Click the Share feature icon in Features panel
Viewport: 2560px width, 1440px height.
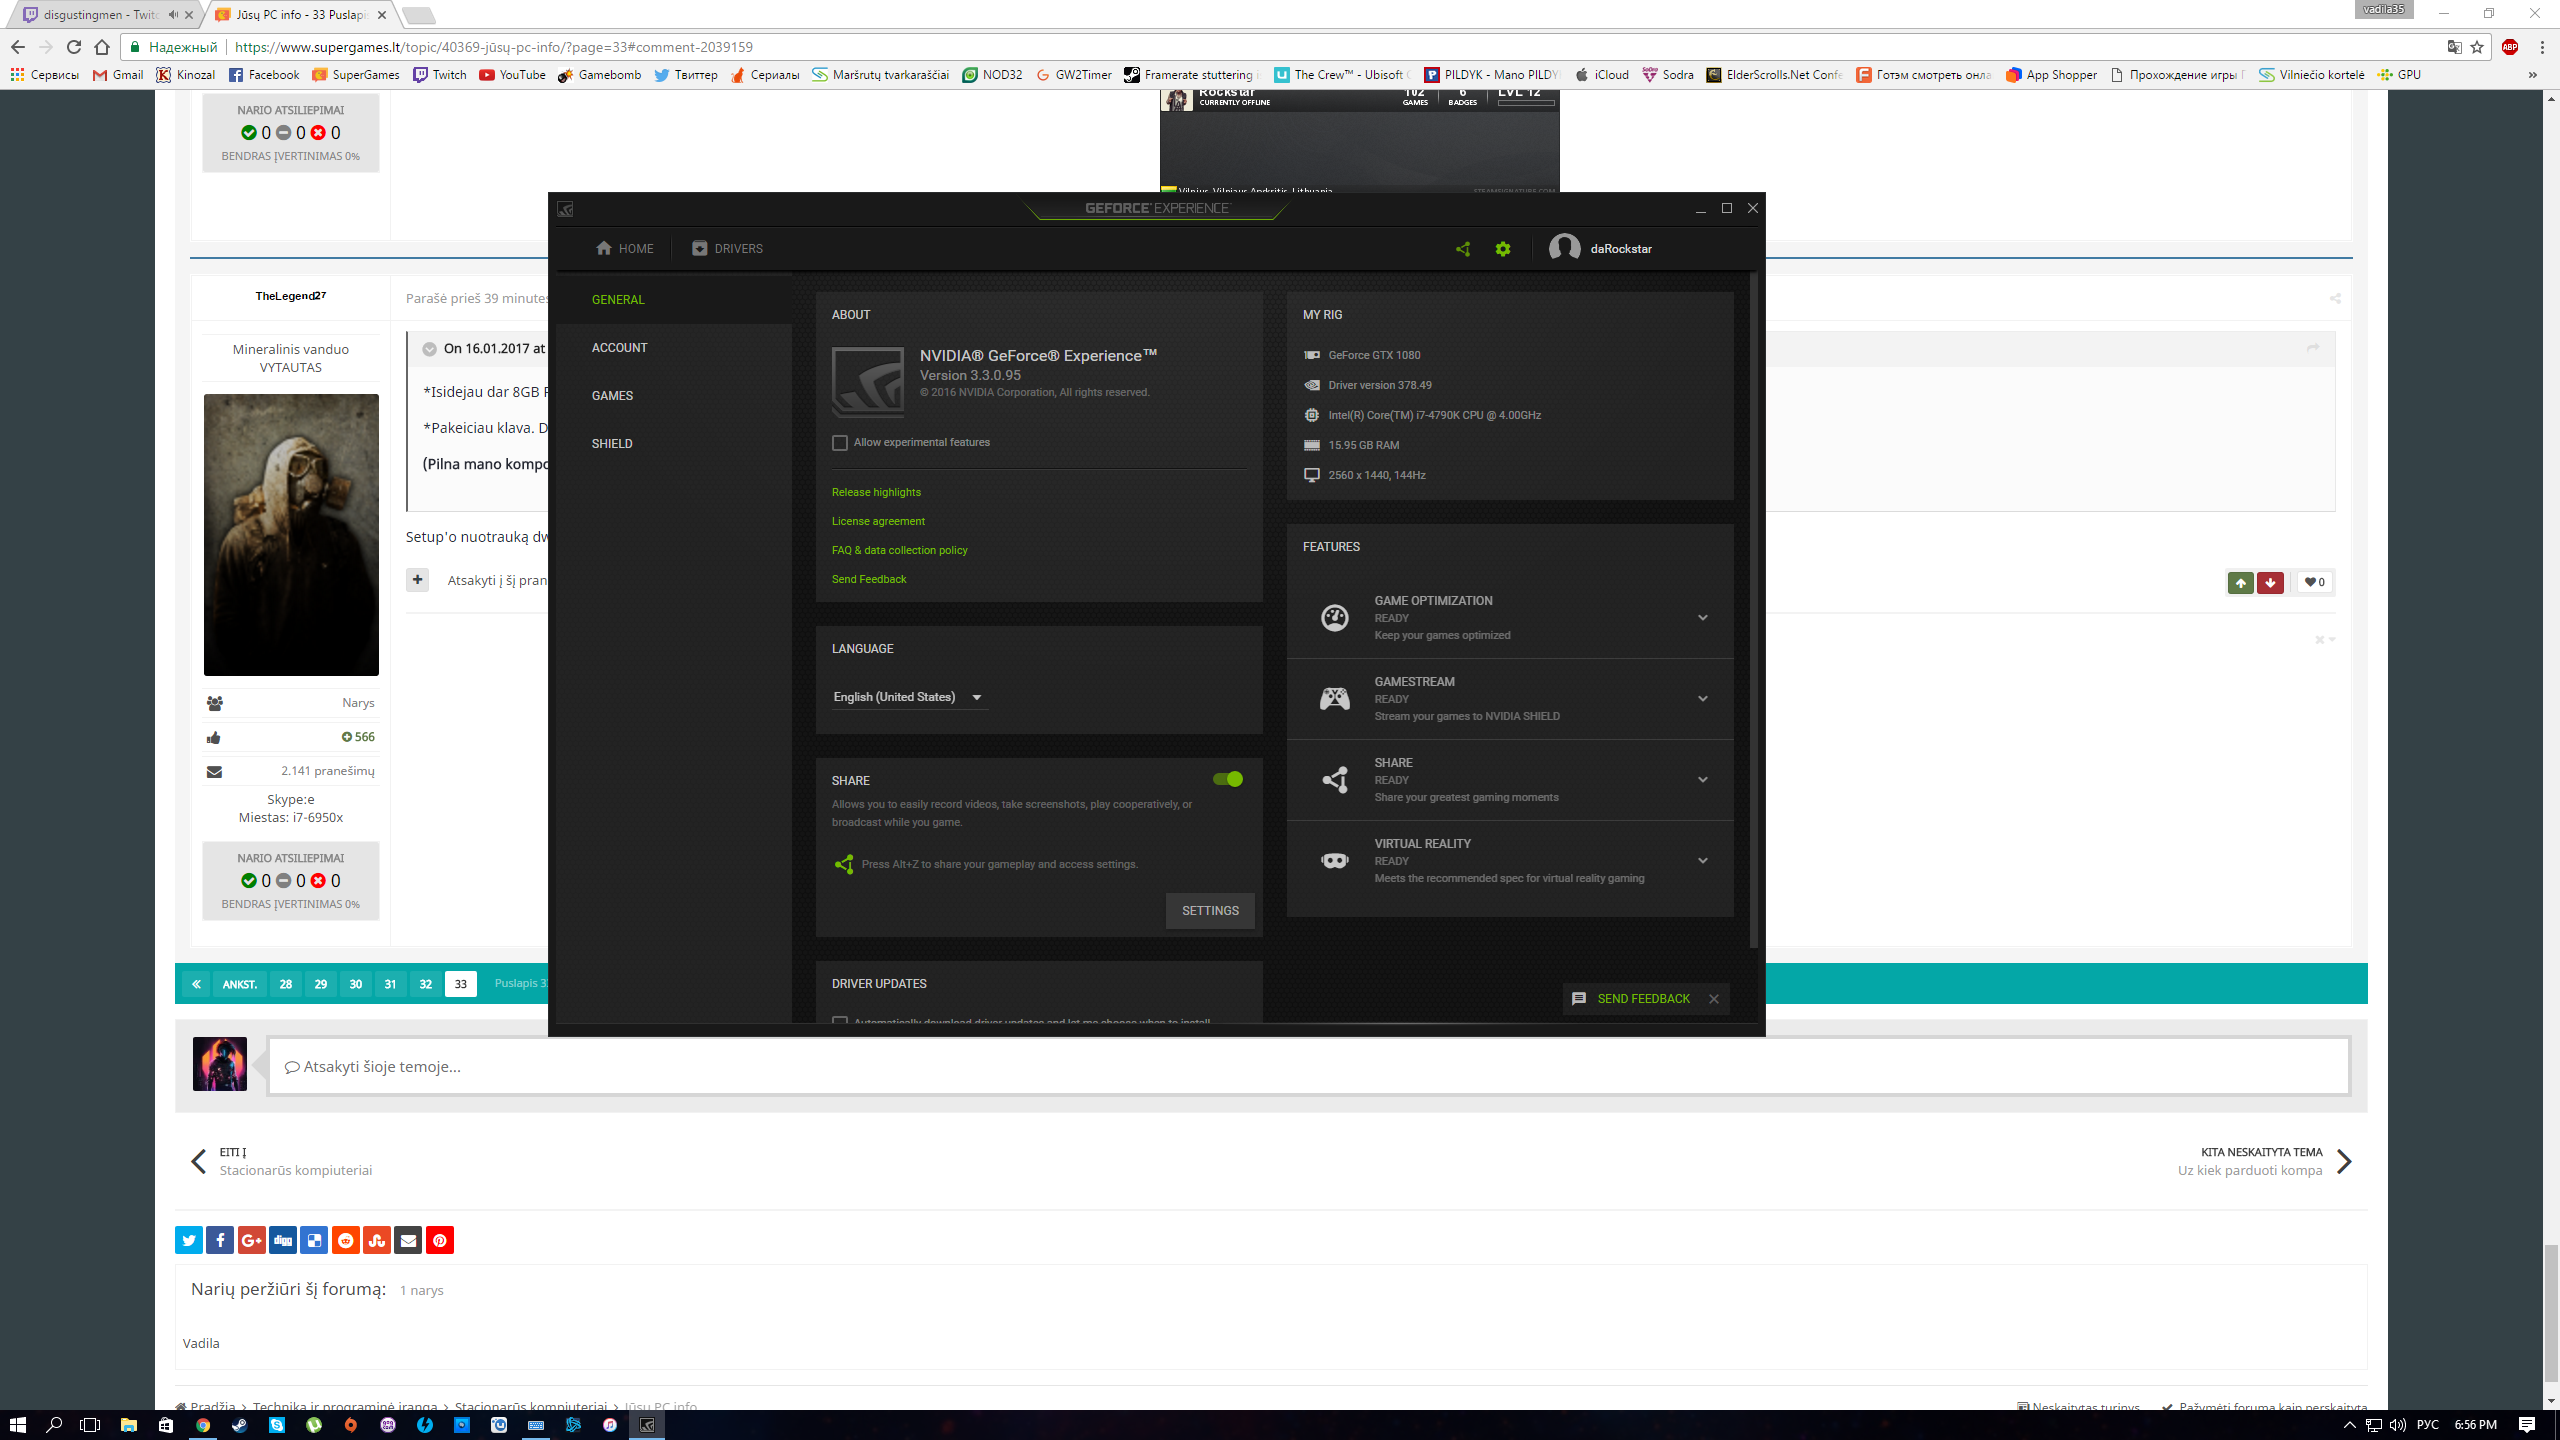pos(1335,780)
